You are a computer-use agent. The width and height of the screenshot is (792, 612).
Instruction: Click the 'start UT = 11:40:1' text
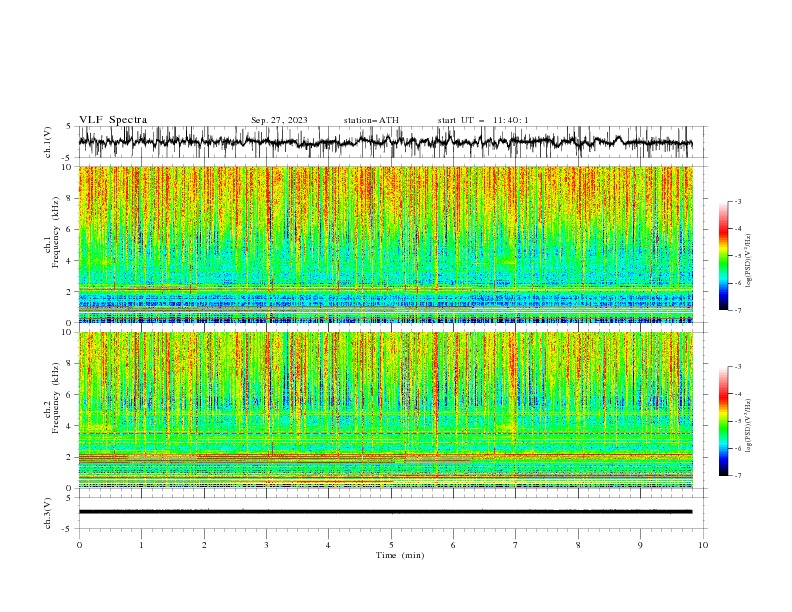click(483, 120)
